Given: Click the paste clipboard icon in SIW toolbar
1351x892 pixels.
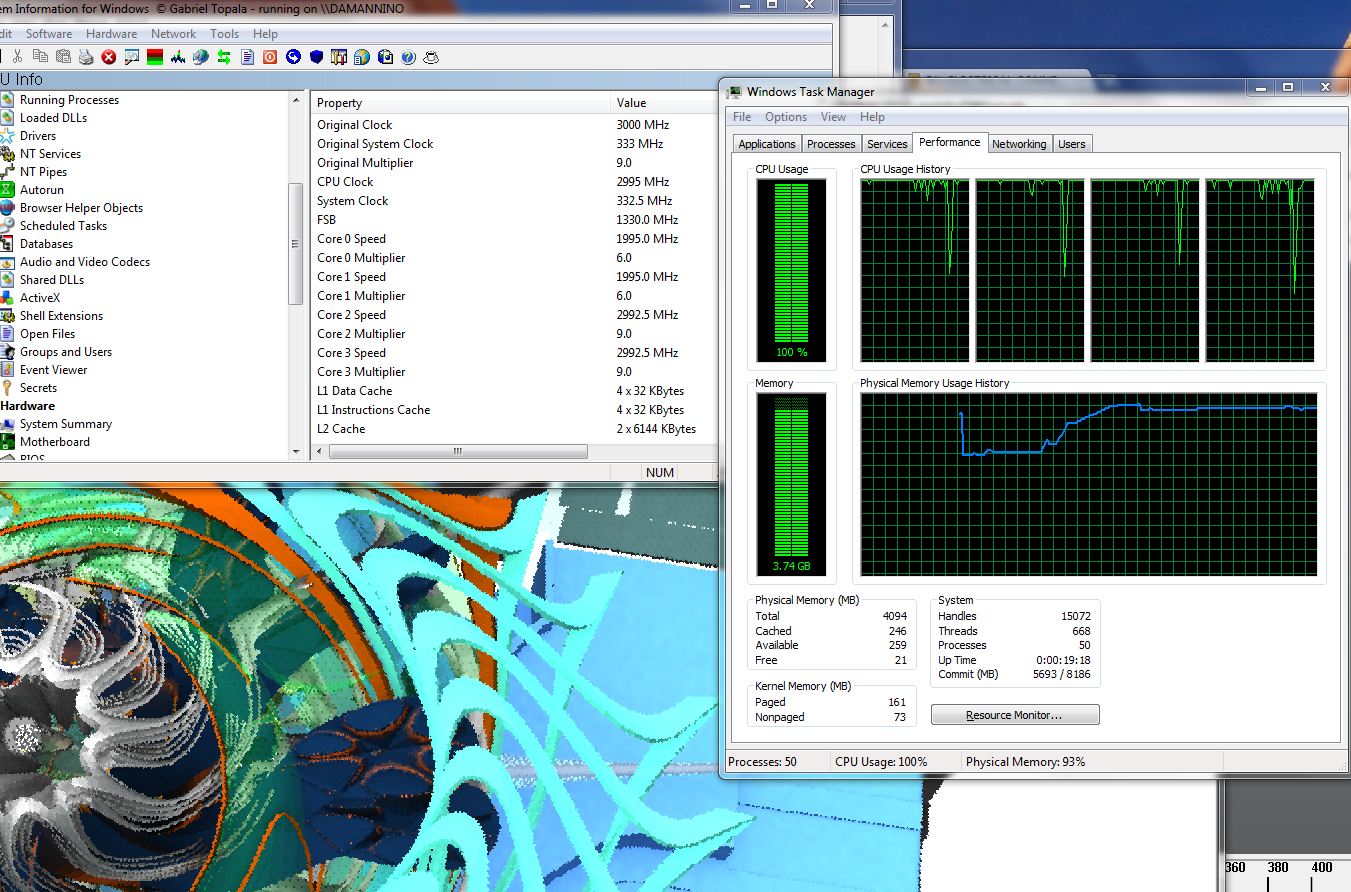Looking at the screenshot, I should [x=63, y=57].
